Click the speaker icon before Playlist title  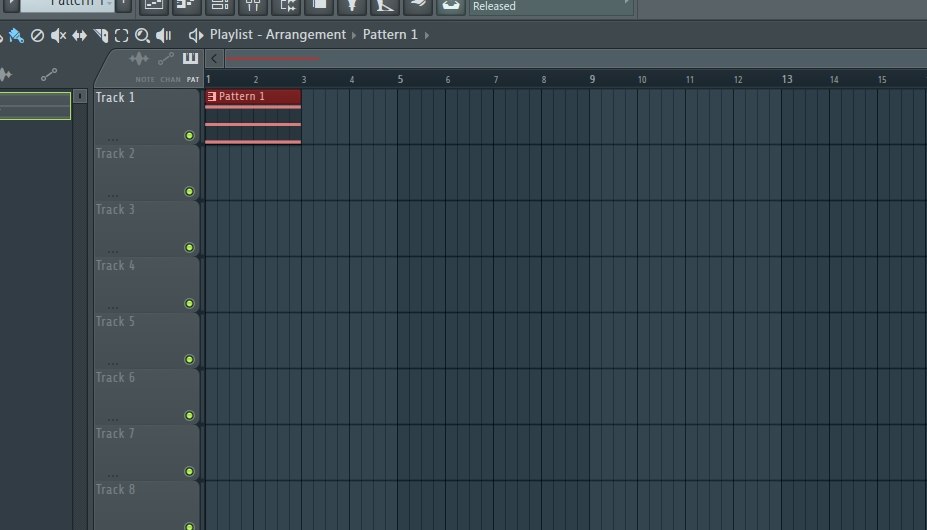[196, 35]
